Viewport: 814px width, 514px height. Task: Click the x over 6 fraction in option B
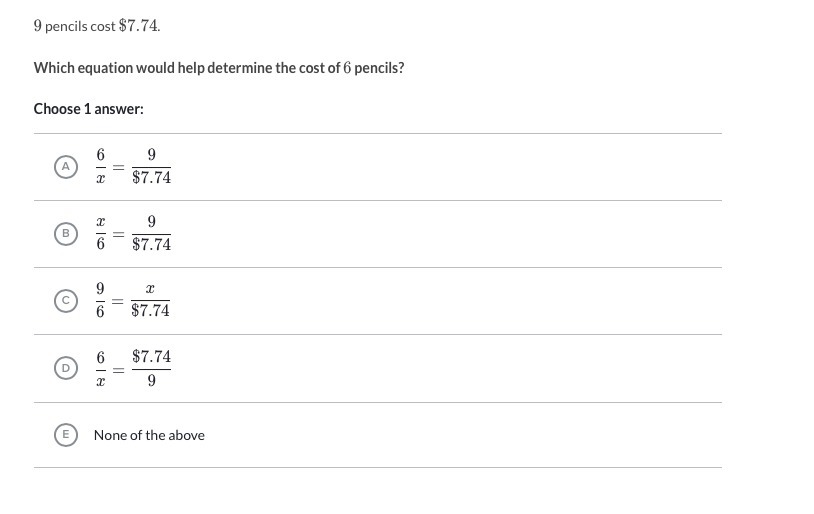(100, 234)
